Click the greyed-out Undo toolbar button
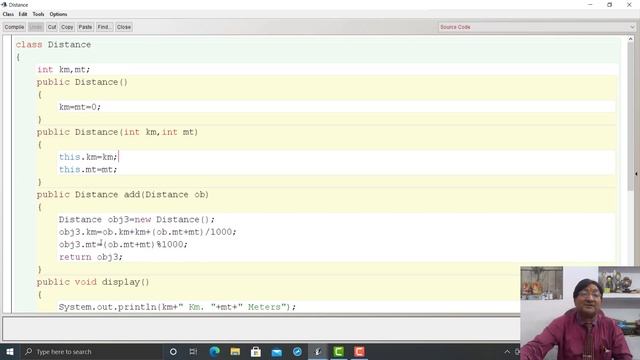 click(x=36, y=27)
